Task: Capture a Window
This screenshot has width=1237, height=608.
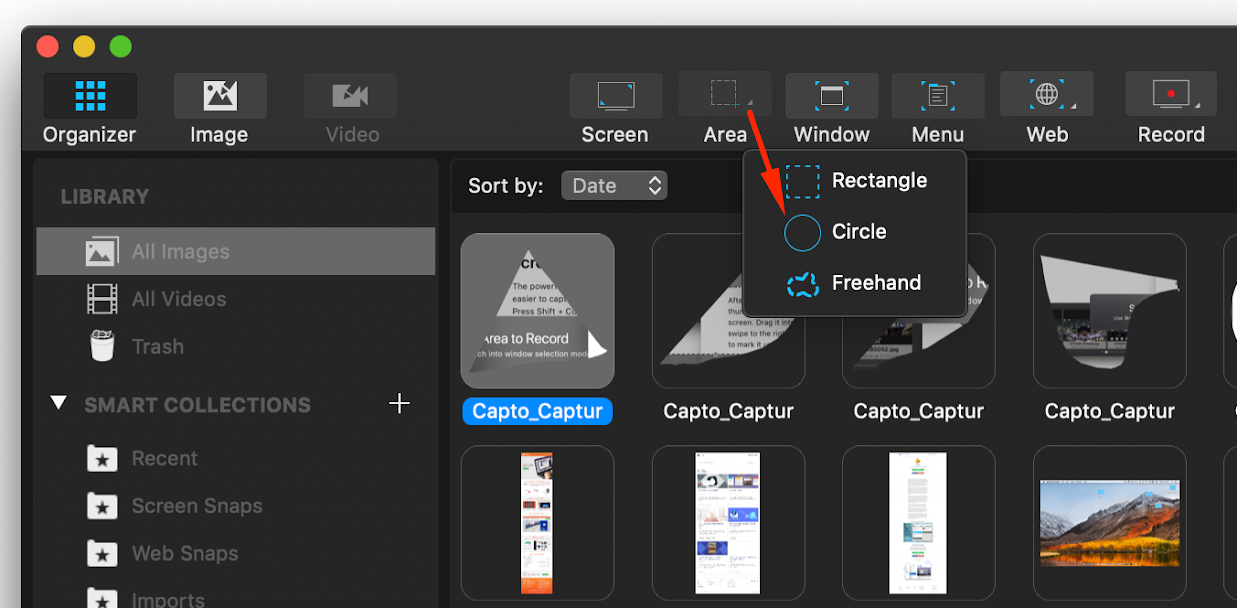Action: [832, 96]
